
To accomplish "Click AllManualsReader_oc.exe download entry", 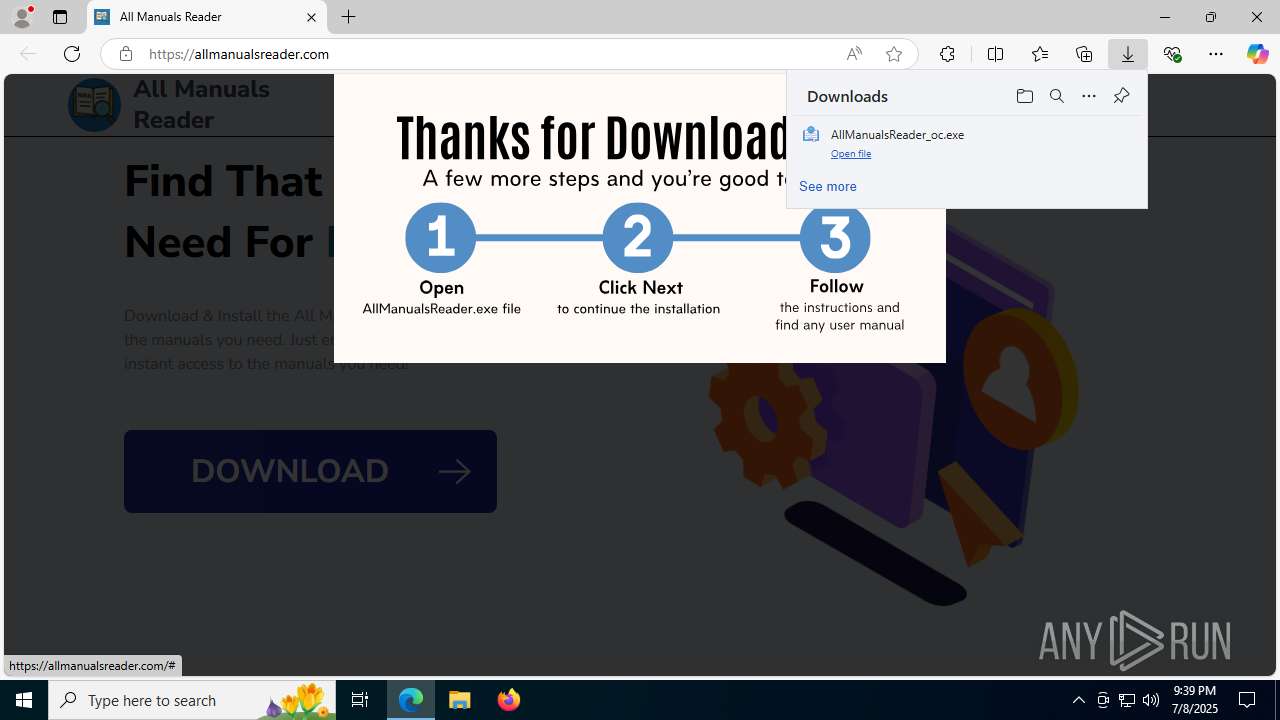I will tap(966, 143).
